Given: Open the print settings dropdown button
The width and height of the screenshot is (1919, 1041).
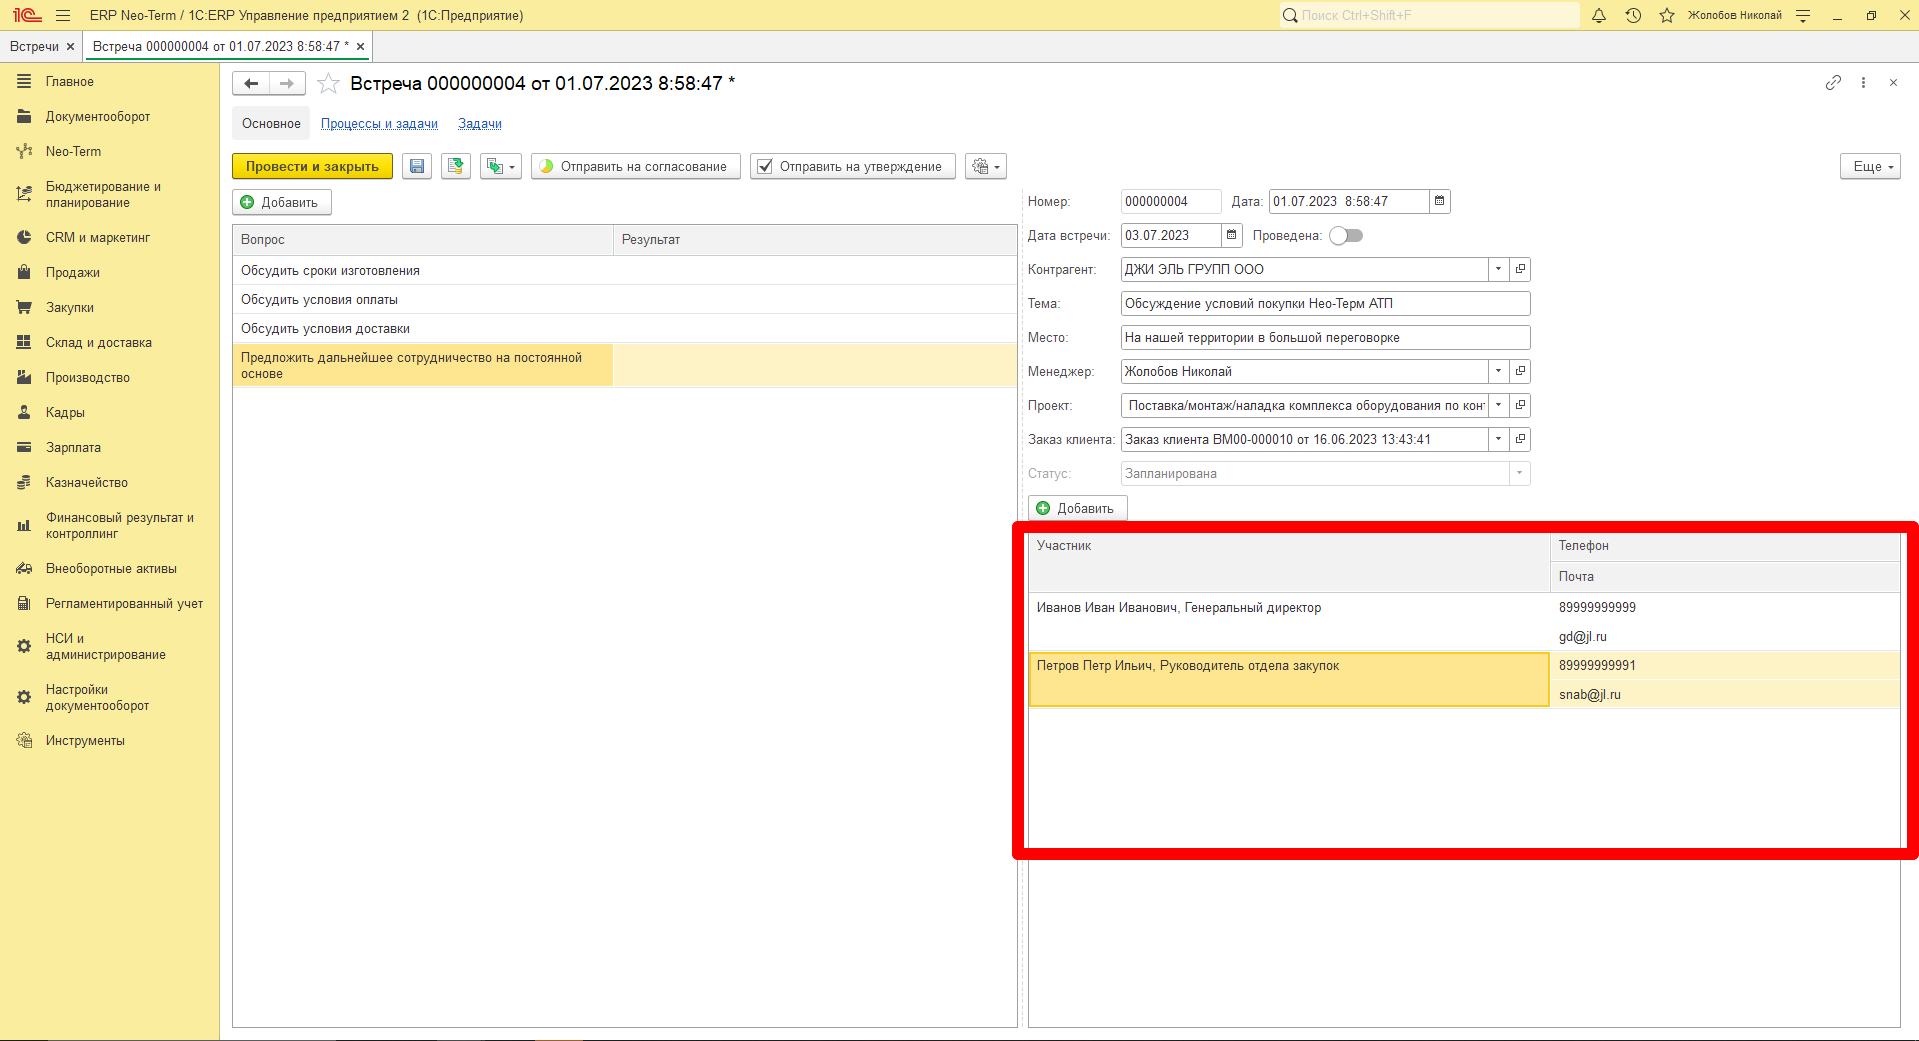Looking at the screenshot, I should click(x=985, y=166).
